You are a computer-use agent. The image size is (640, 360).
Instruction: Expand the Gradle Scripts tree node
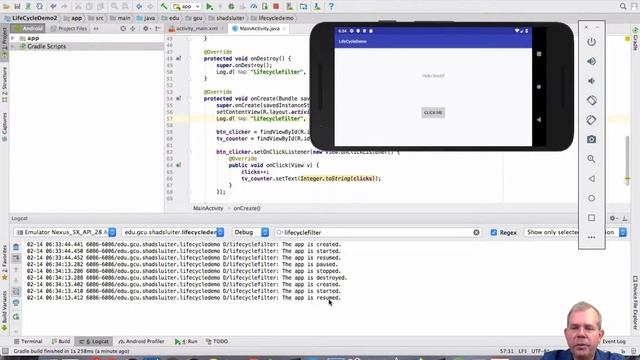click(13, 47)
